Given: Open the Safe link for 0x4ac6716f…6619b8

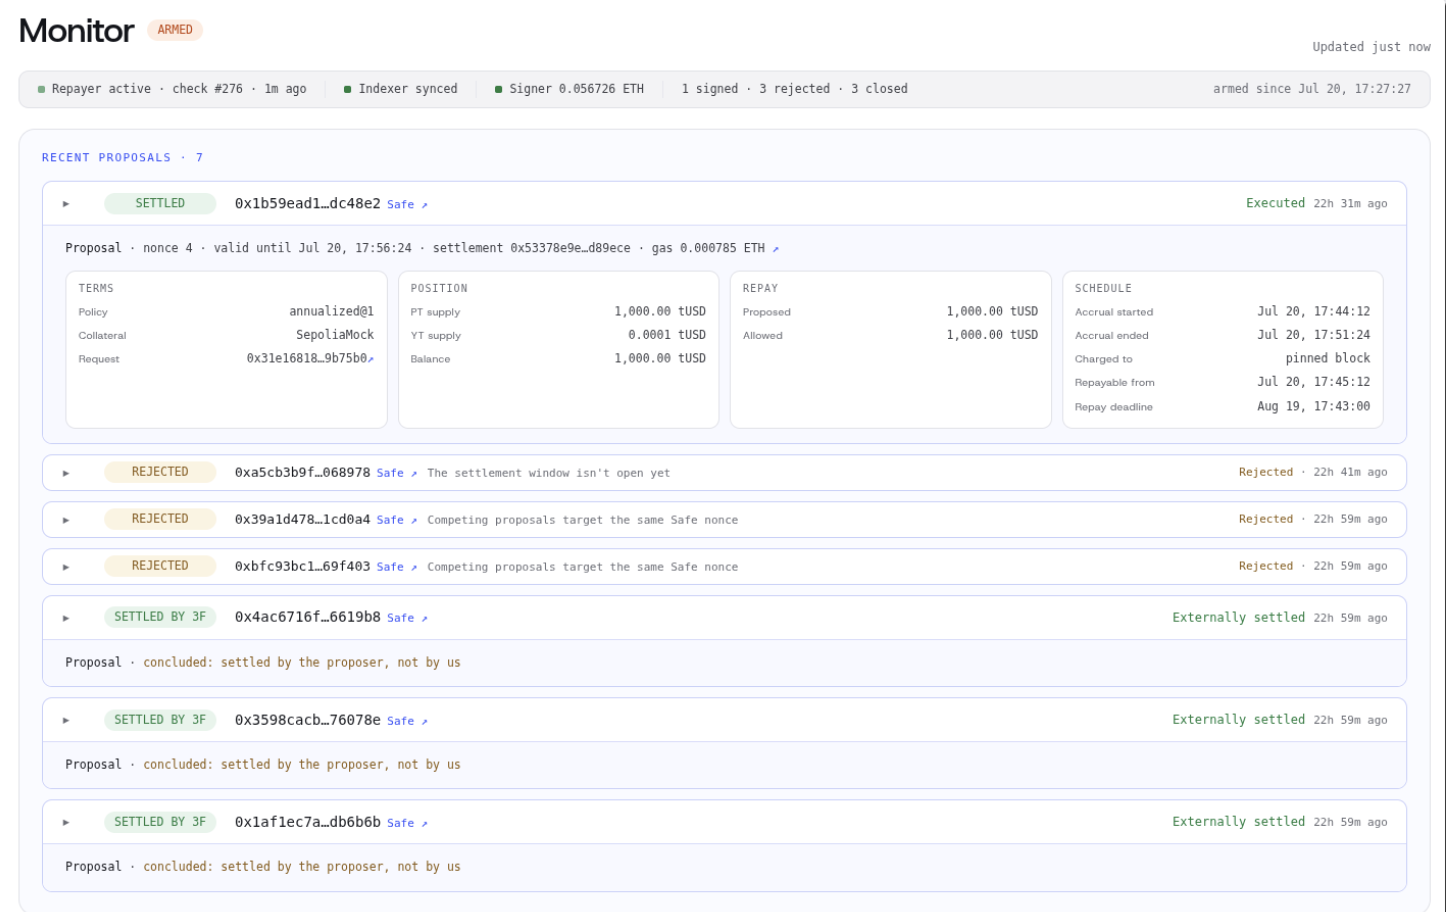Looking at the screenshot, I should pyautogui.click(x=407, y=618).
